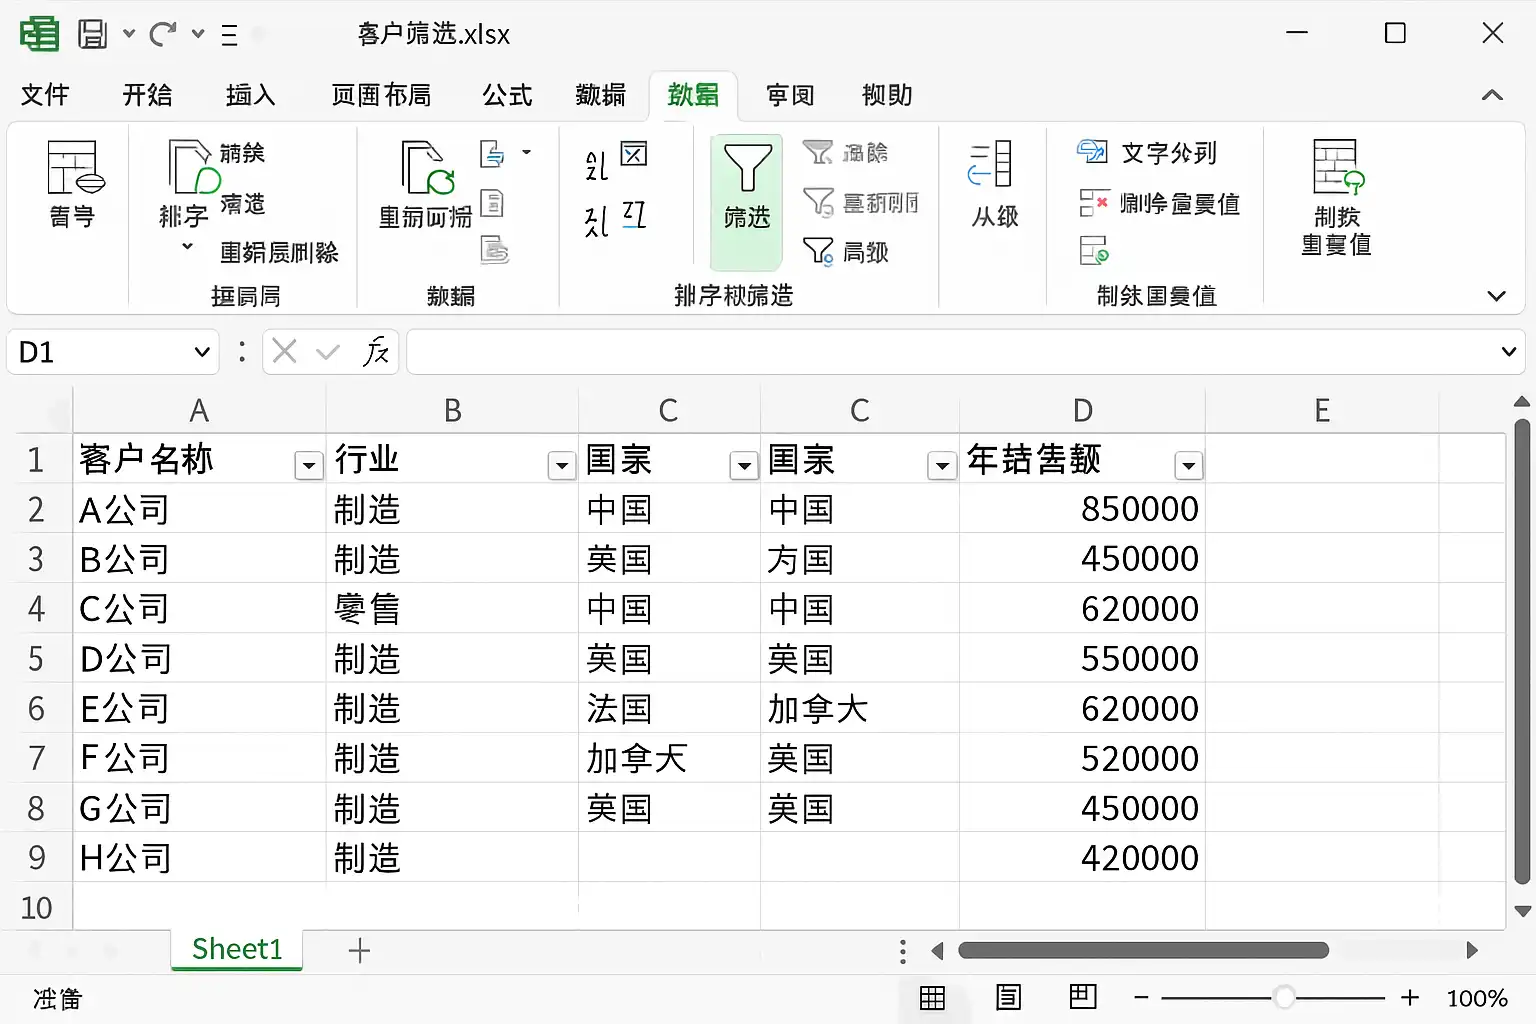Screen dimensions: 1536x1024
Task: Select the Sheet1 worksheet tab
Action: [x=237, y=949]
